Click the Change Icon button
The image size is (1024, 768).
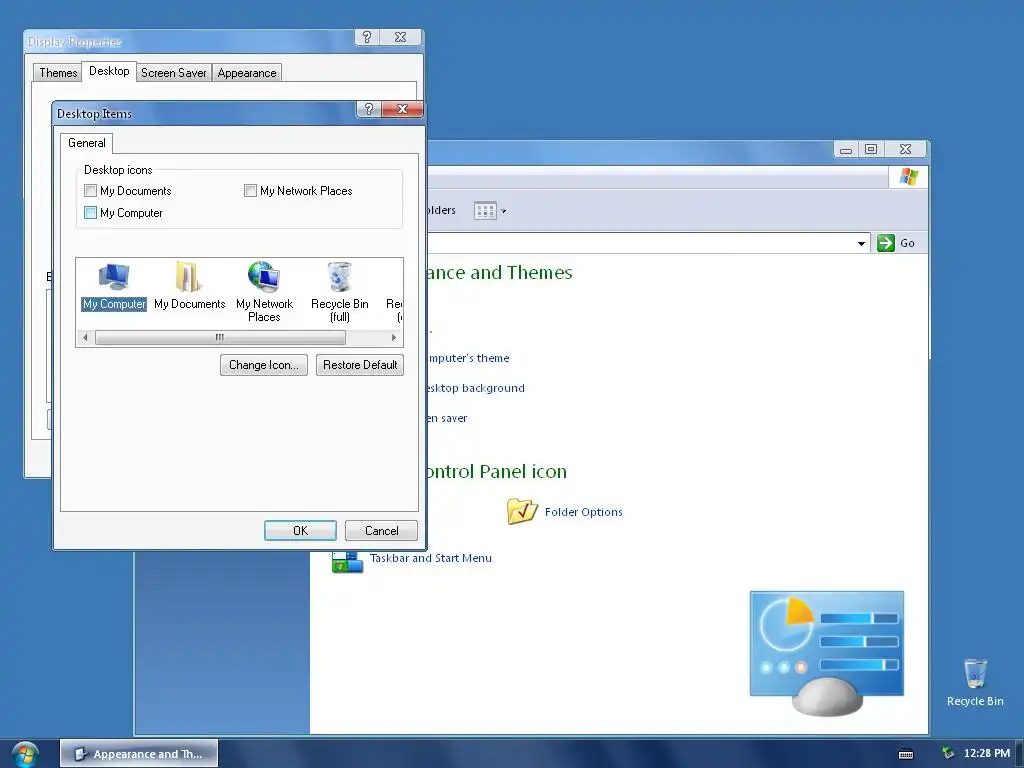pyautogui.click(x=264, y=365)
